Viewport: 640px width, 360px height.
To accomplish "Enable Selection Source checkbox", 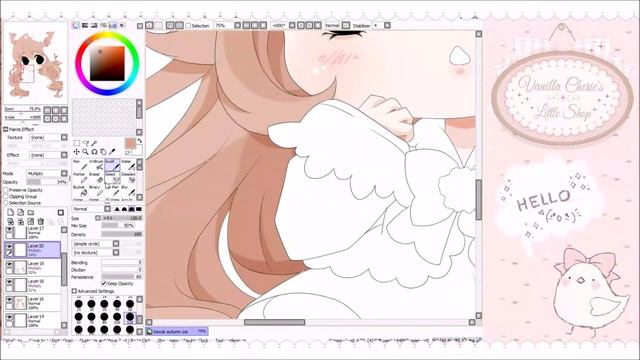I will [x=6, y=203].
